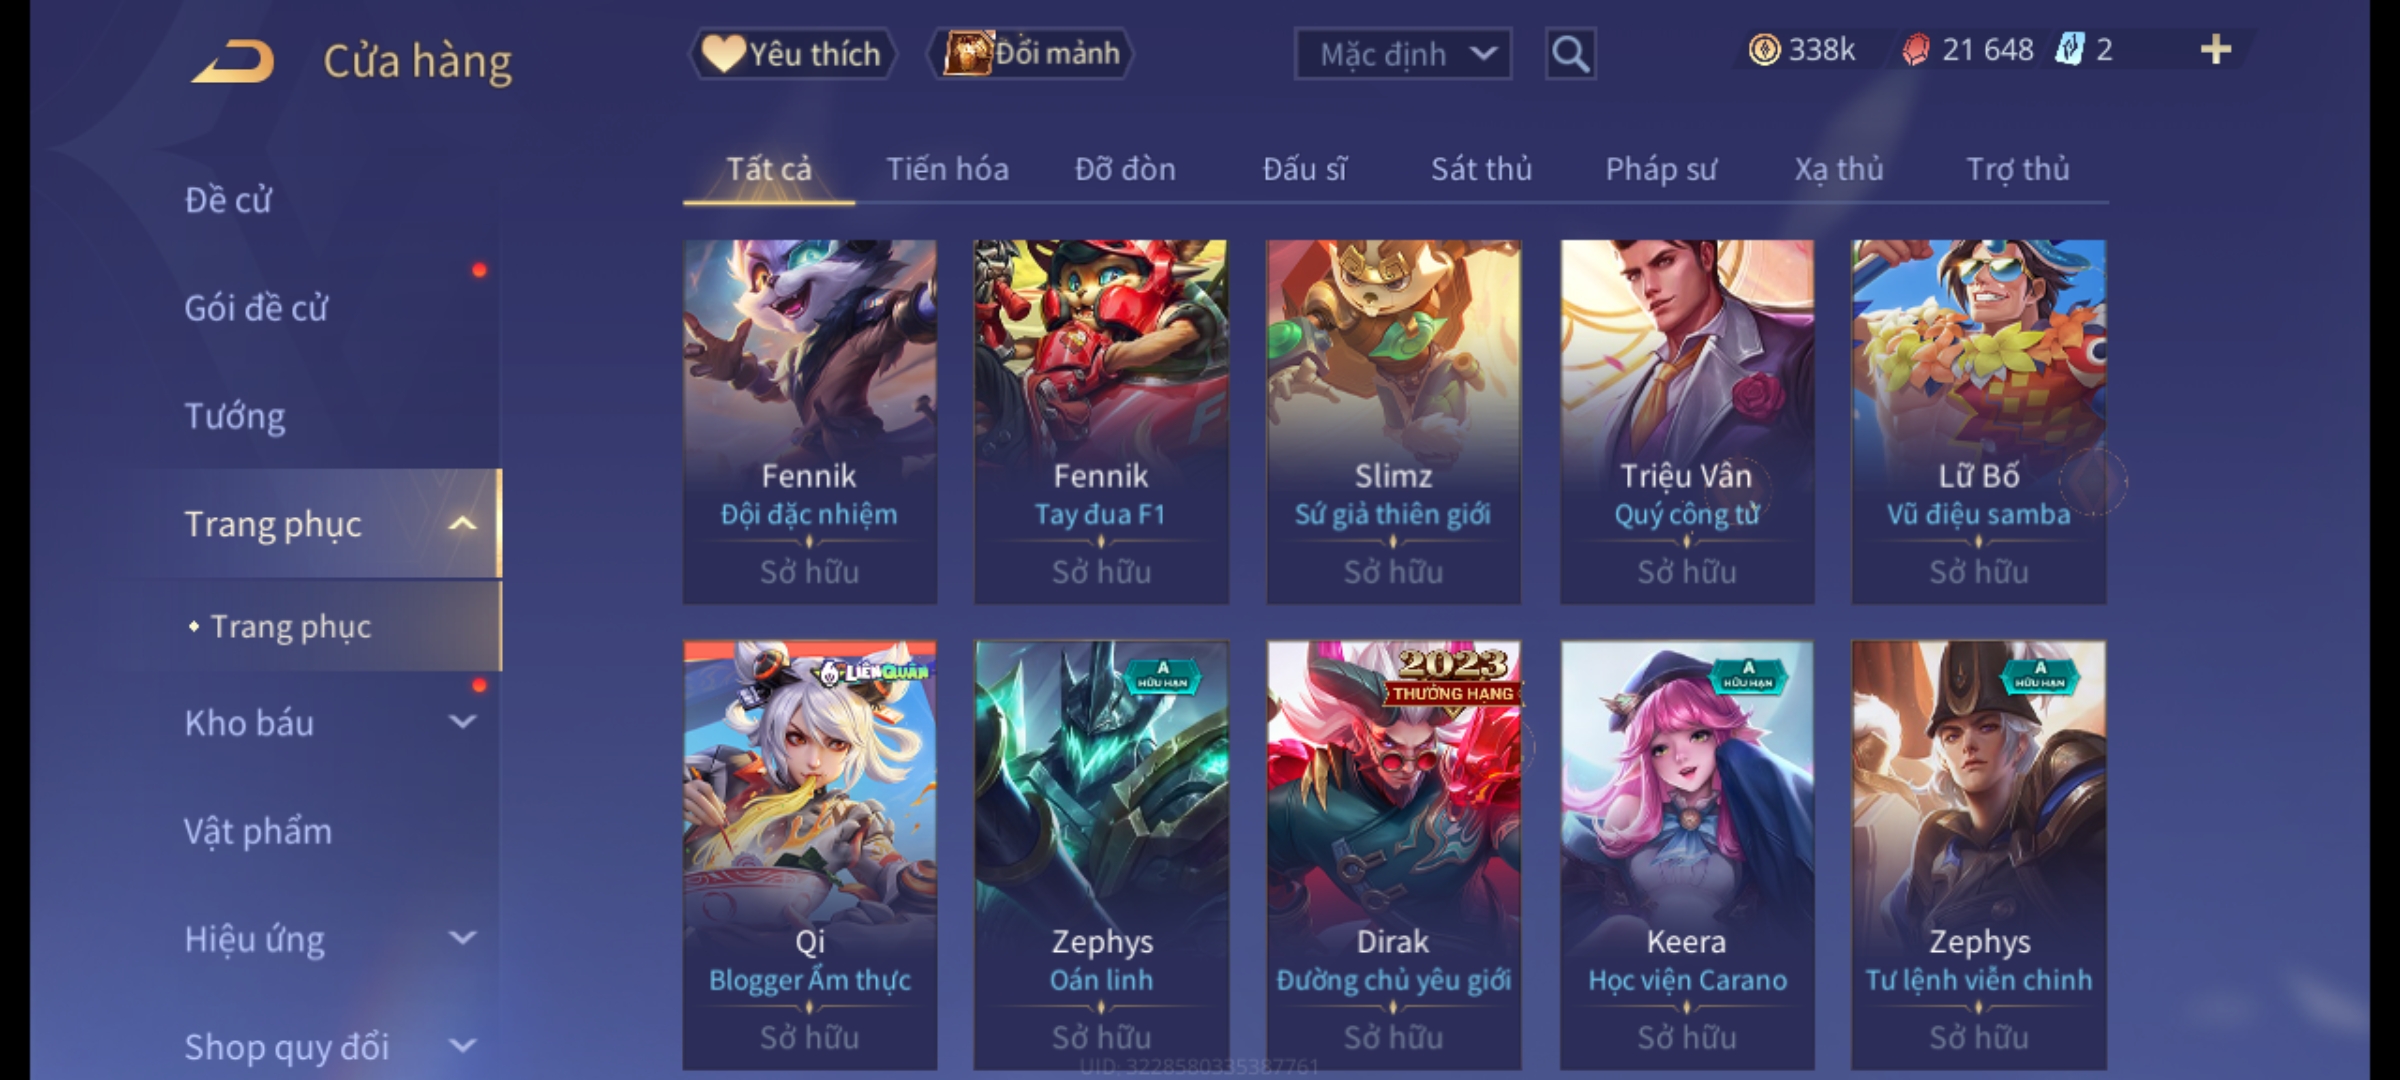Expand Shop quy đổi sidebar section
The image size is (2400, 1080).
(x=463, y=1046)
